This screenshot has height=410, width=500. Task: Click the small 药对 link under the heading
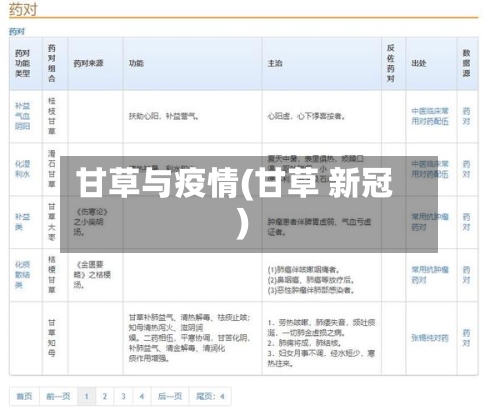[17, 32]
